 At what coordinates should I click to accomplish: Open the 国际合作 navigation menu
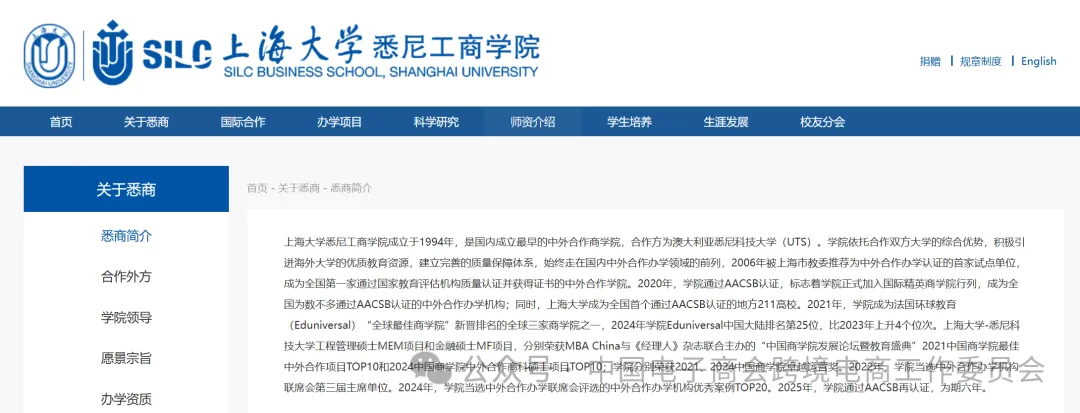click(x=242, y=123)
